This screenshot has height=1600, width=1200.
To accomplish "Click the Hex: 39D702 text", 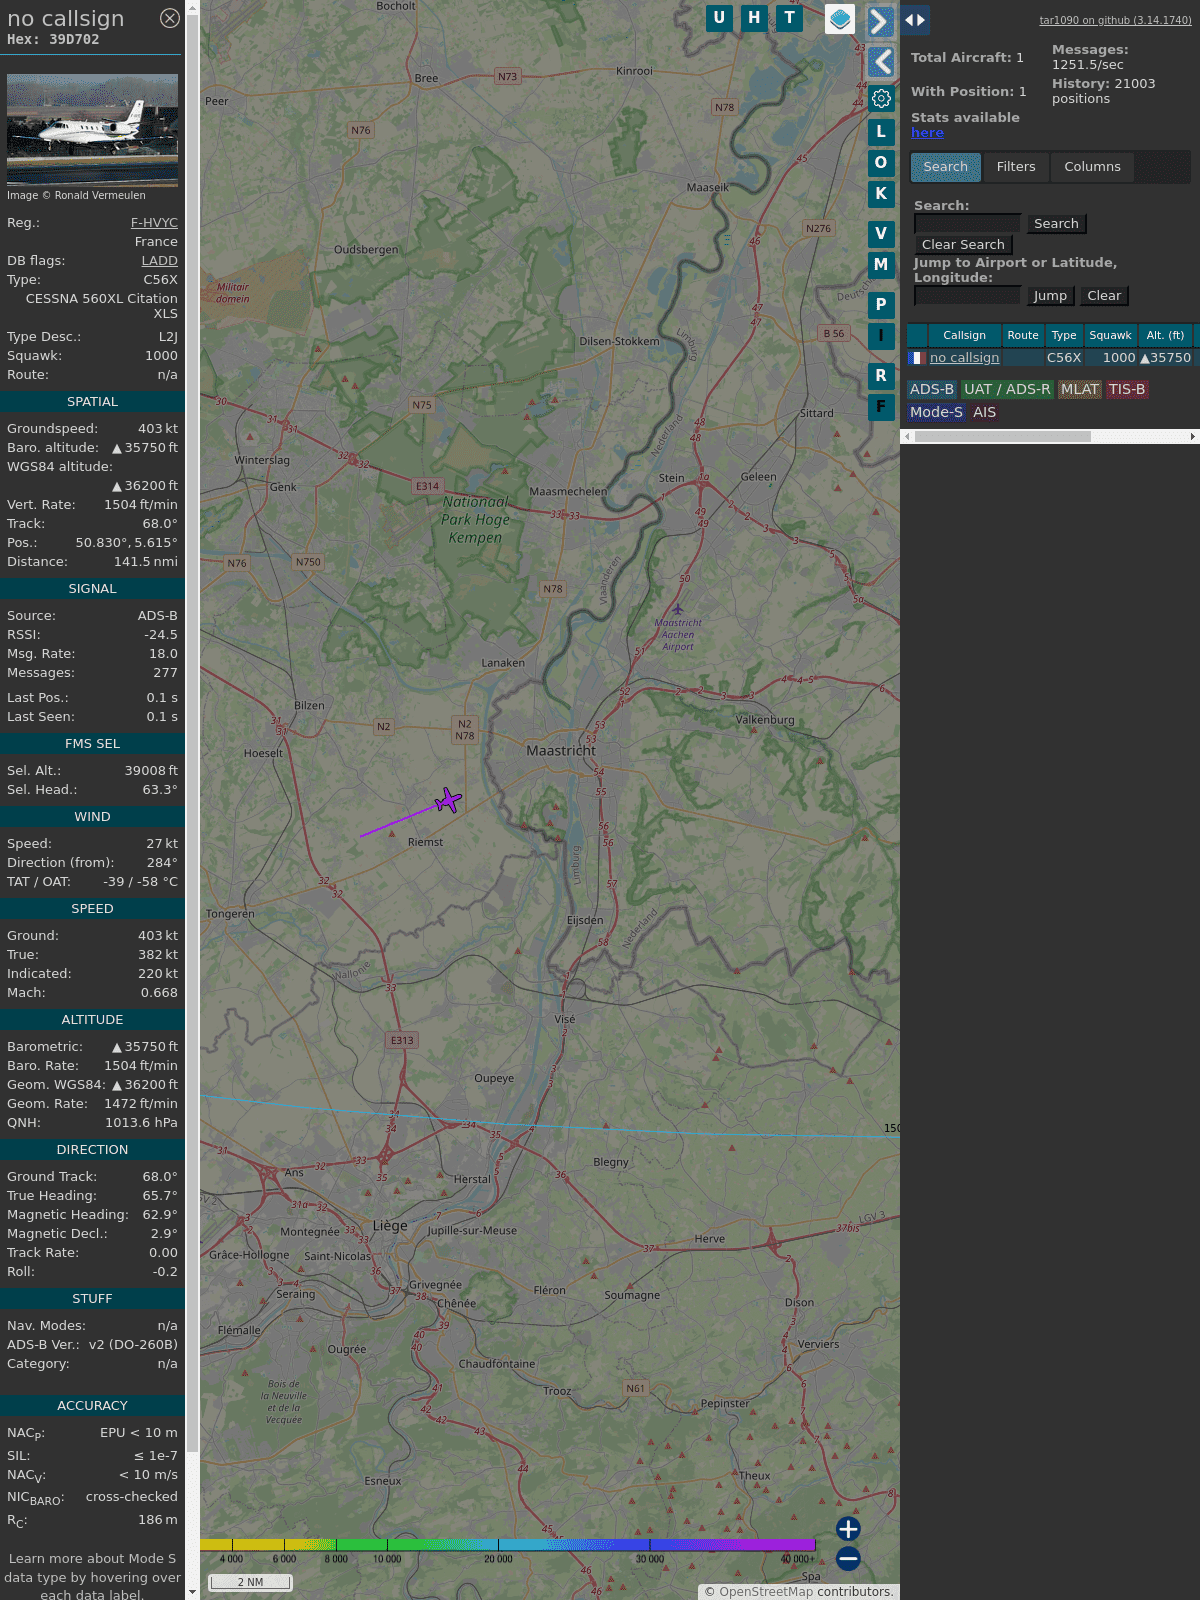I will click(53, 39).
